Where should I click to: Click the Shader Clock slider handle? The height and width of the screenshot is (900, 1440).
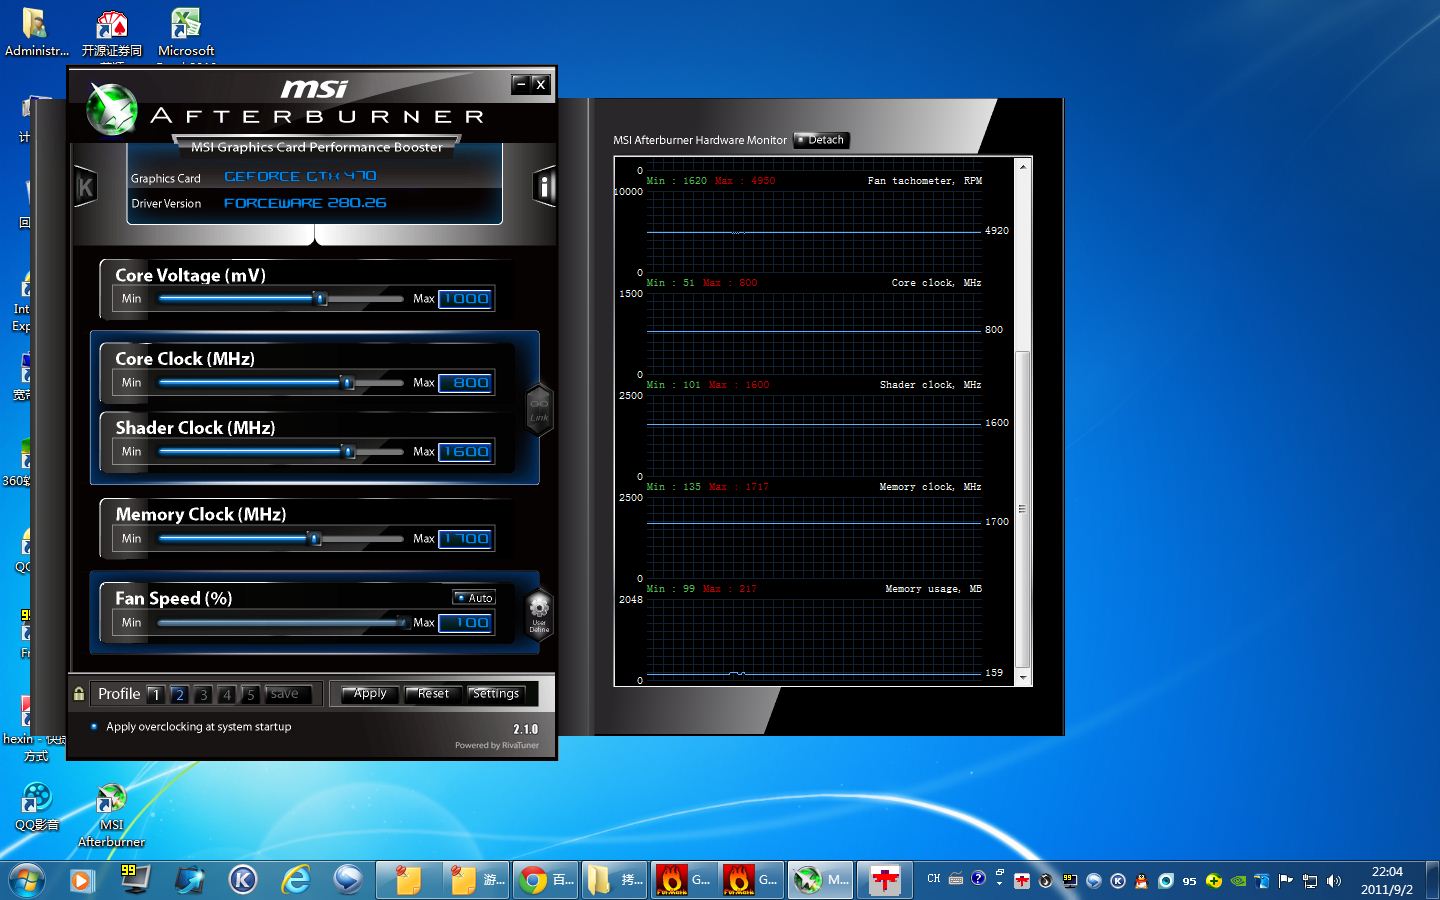[x=348, y=451]
